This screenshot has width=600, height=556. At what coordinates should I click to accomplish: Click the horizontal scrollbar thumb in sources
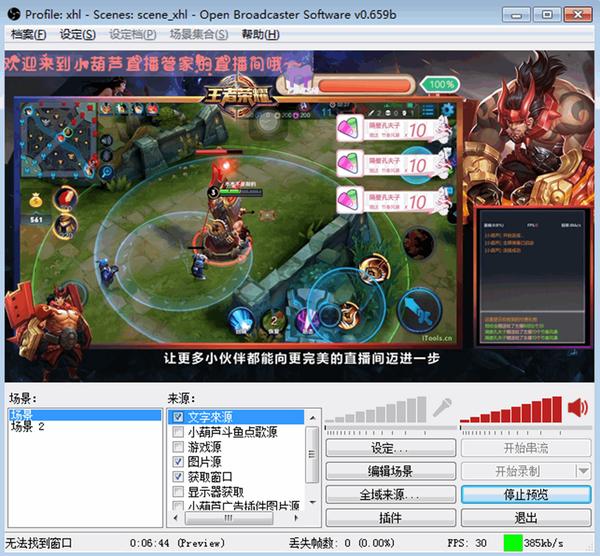coord(229,518)
